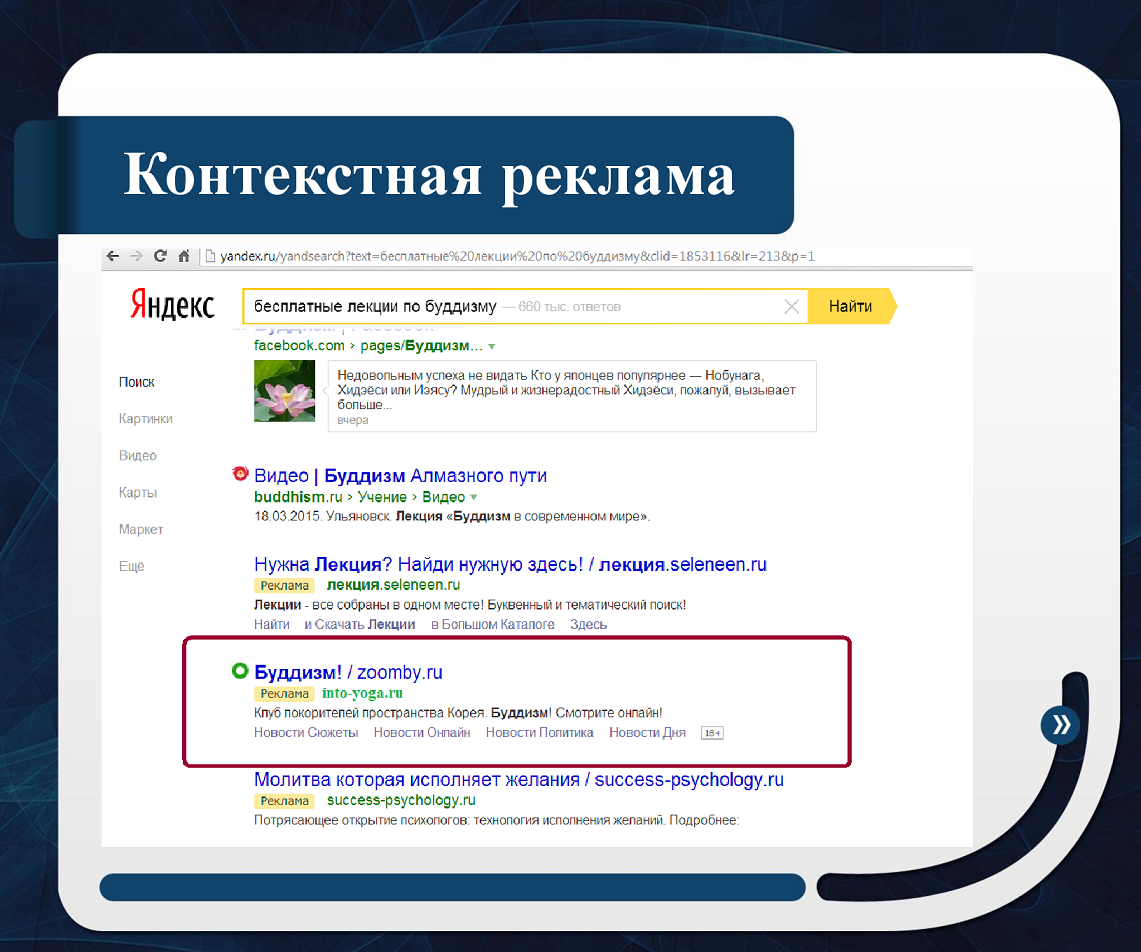Click the Недовольным успеха не видать snippet box
This screenshot has height=952, width=1141.
point(572,396)
